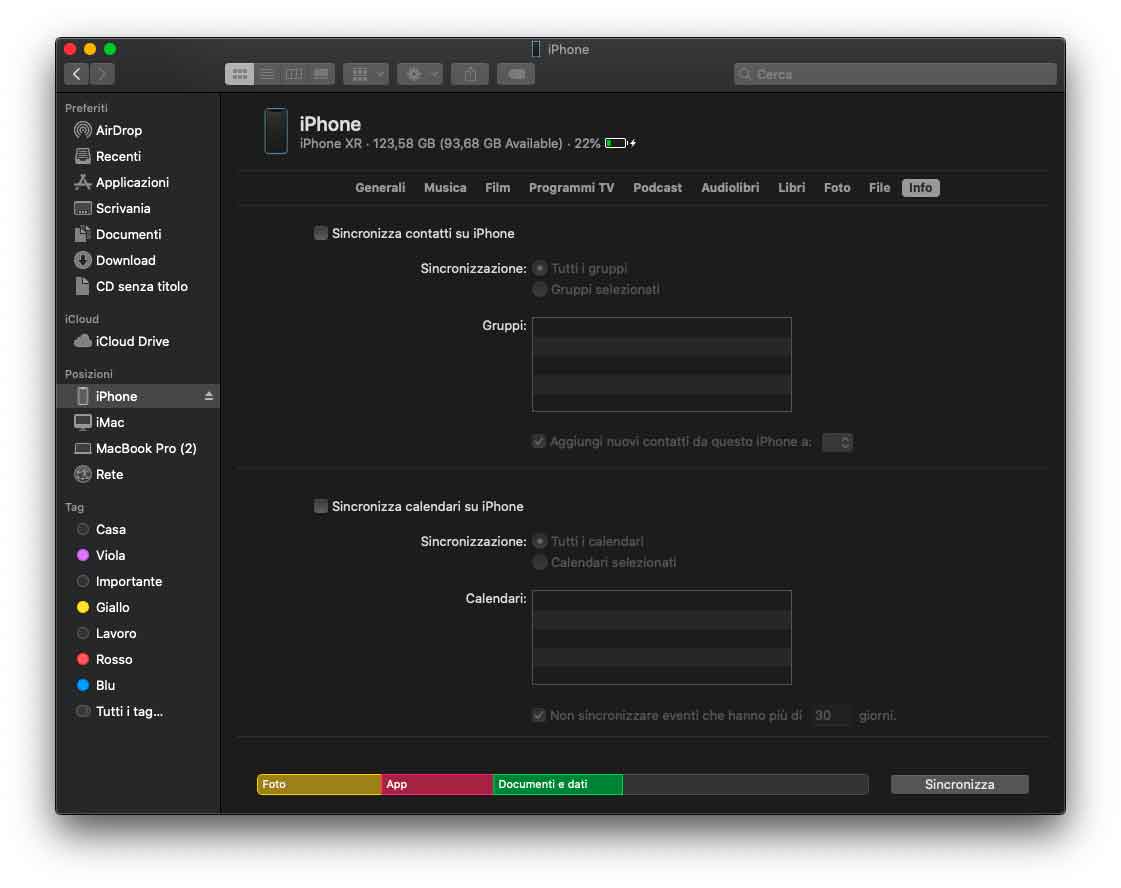Open Documenti in the sidebar
The height and width of the screenshot is (888, 1121).
coord(137,234)
